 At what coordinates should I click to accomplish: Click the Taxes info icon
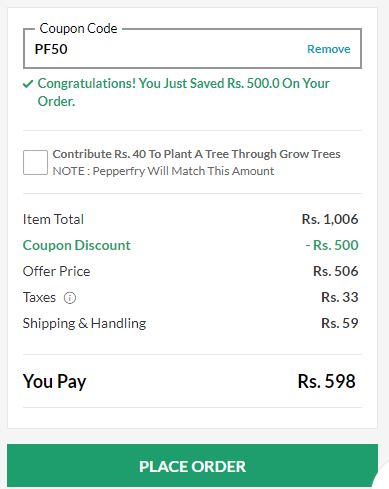pos(70,297)
